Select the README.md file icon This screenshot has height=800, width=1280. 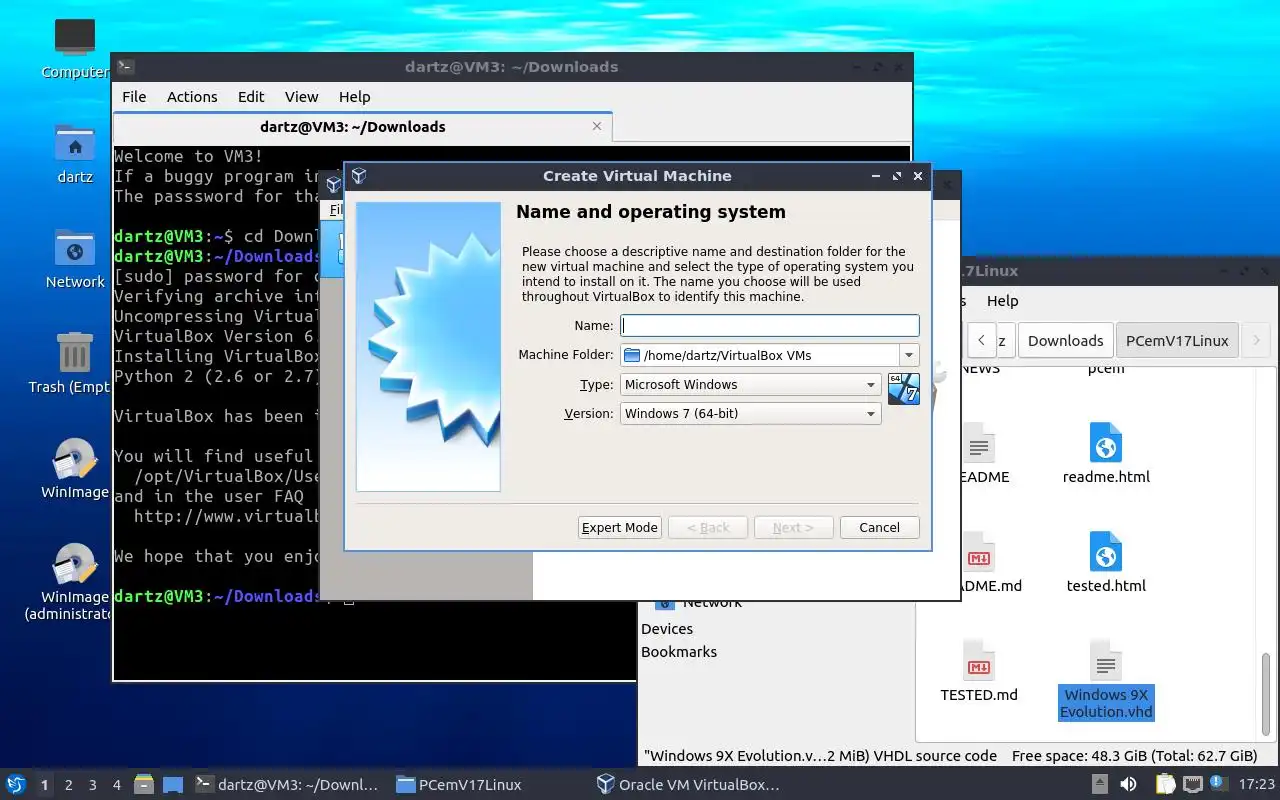tap(979, 552)
